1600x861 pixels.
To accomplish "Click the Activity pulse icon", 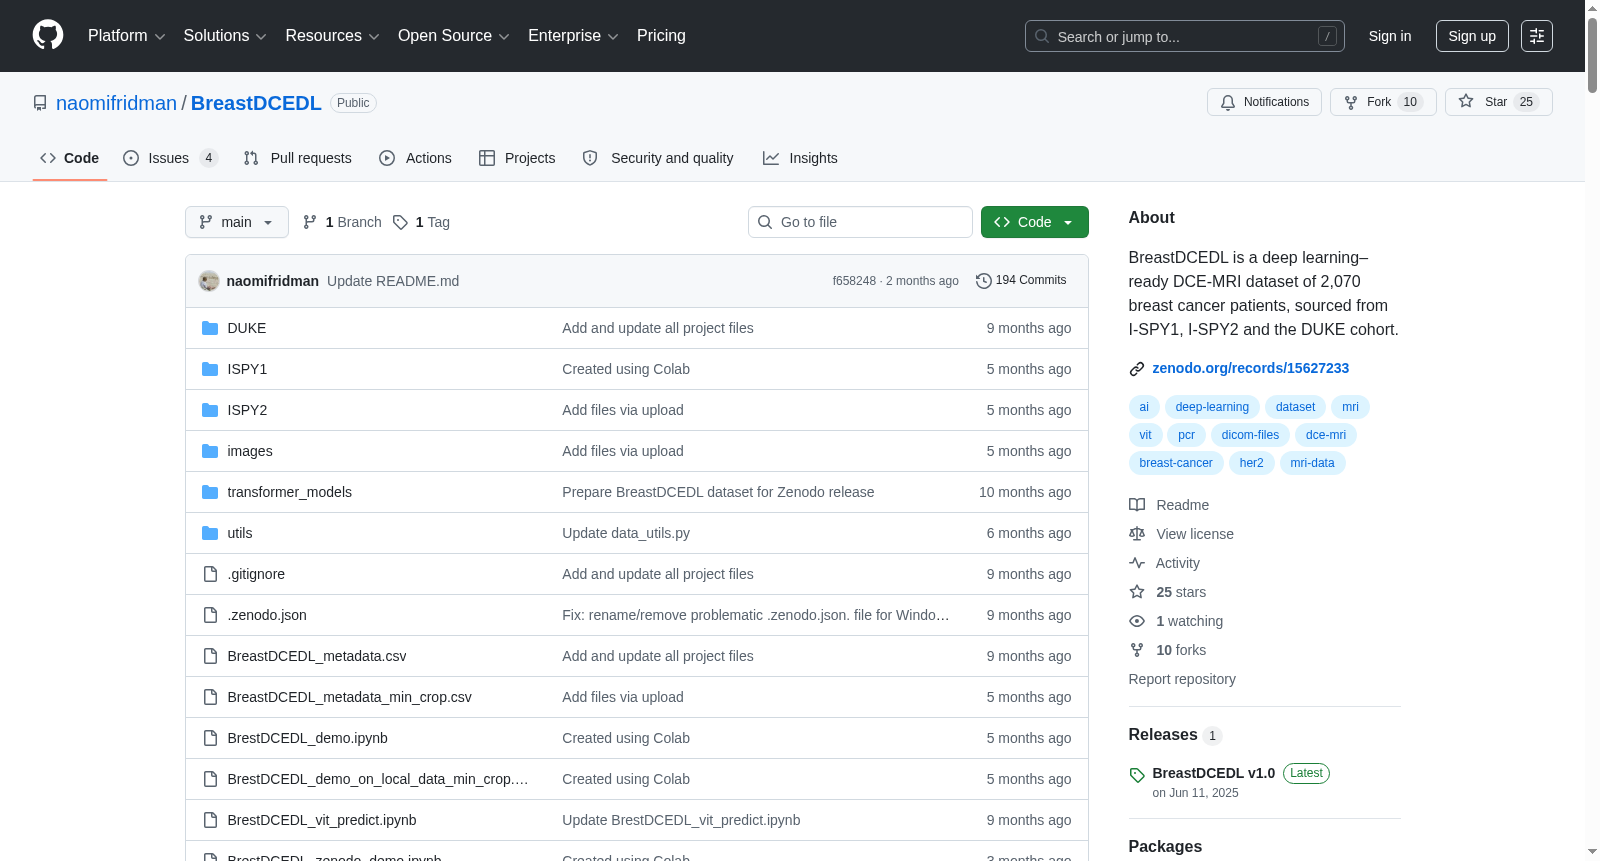I will click(x=1137, y=563).
